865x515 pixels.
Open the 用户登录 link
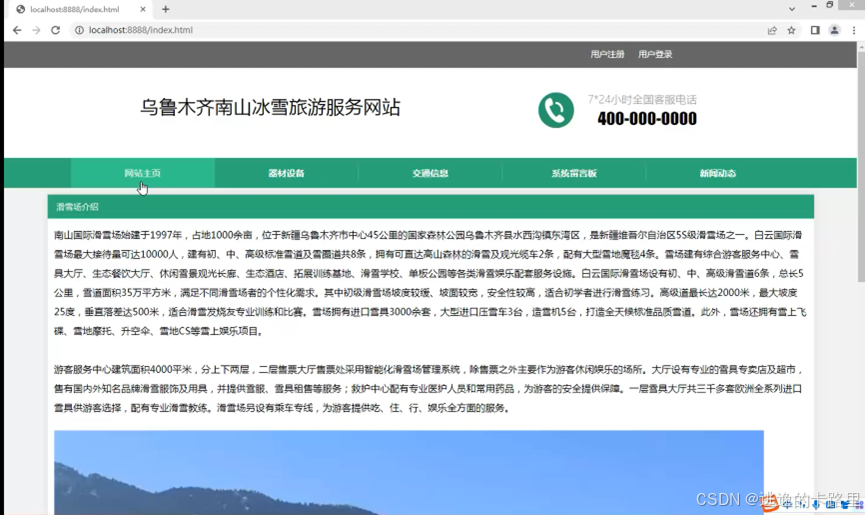click(655, 54)
